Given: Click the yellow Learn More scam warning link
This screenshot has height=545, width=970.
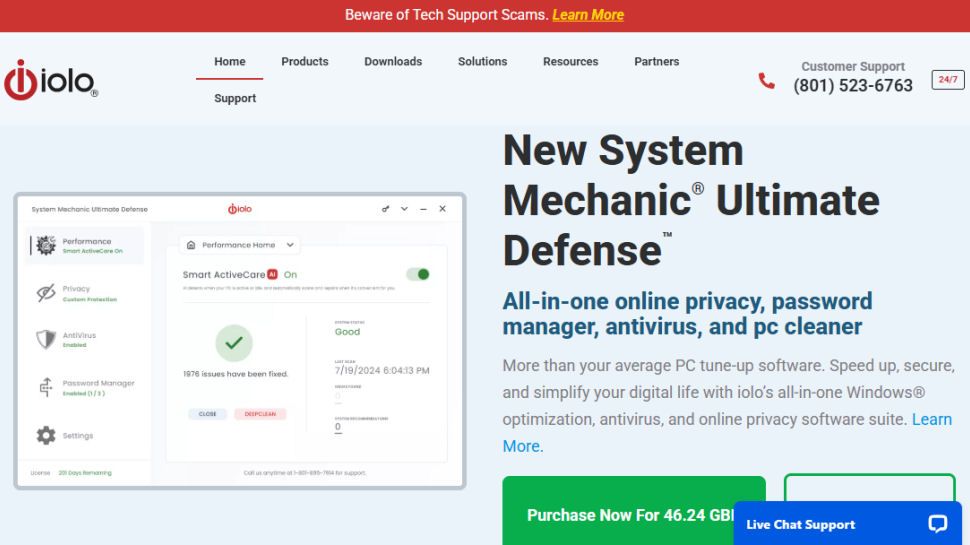Looking at the screenshot, I should click(588, 15).
